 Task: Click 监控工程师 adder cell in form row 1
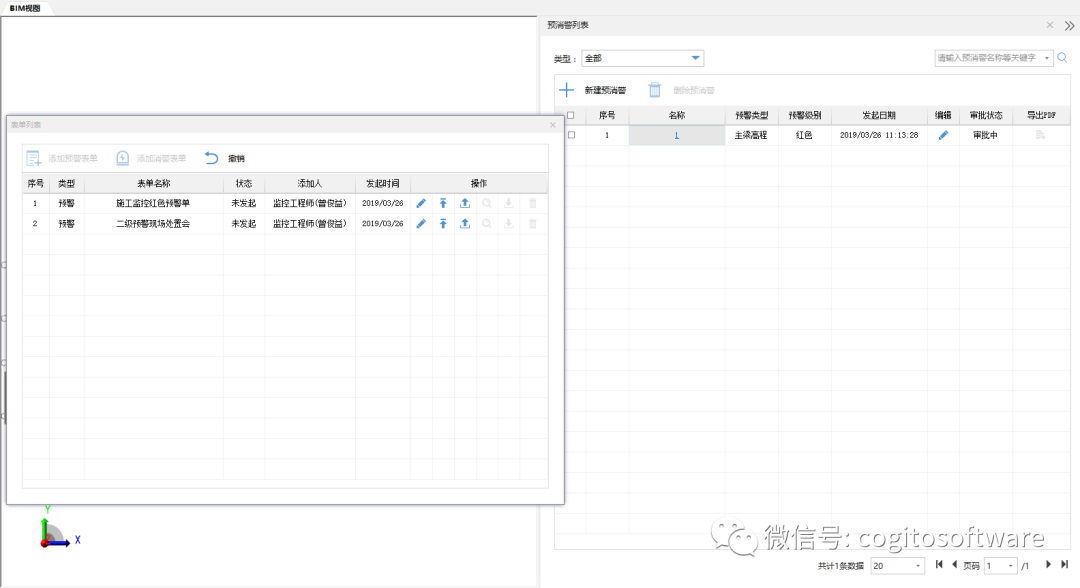(x=310, y=203)
